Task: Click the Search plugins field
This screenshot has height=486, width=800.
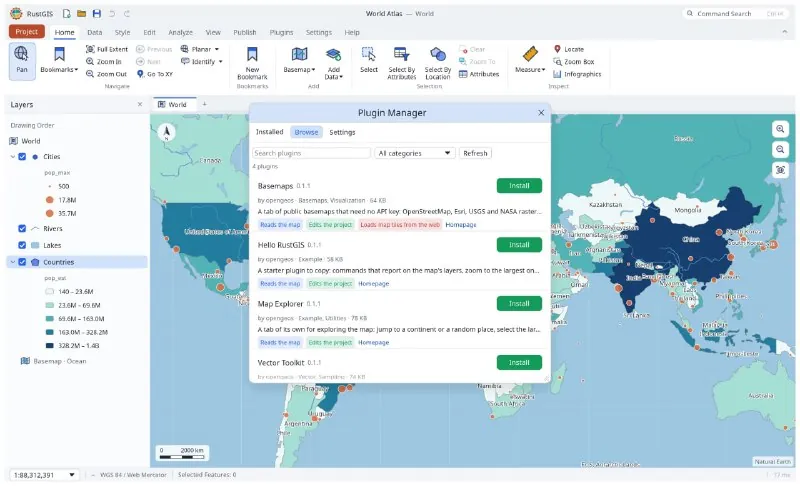Action: pos(311,153)
